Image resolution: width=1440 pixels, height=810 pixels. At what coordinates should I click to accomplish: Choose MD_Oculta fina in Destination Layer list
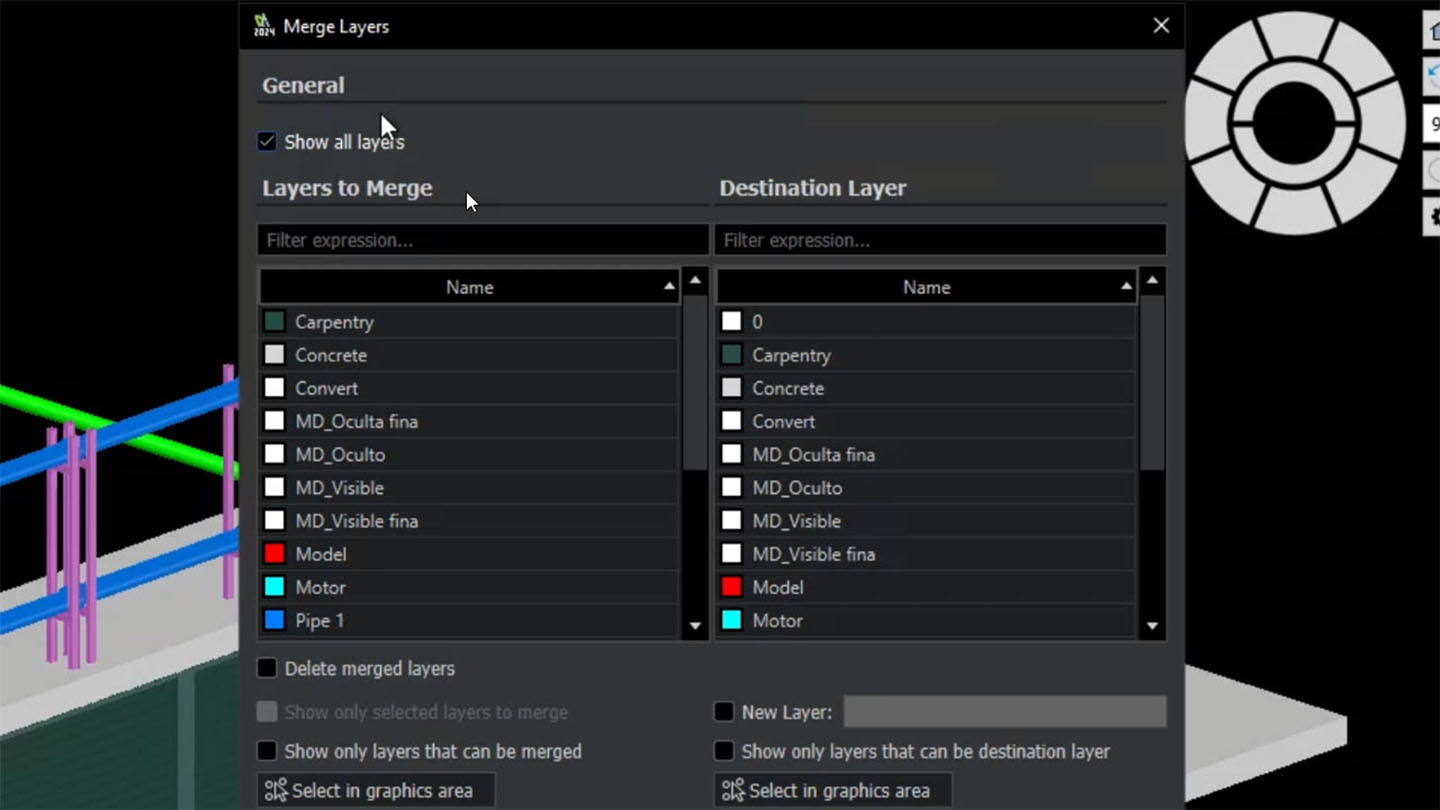(926, 454)
